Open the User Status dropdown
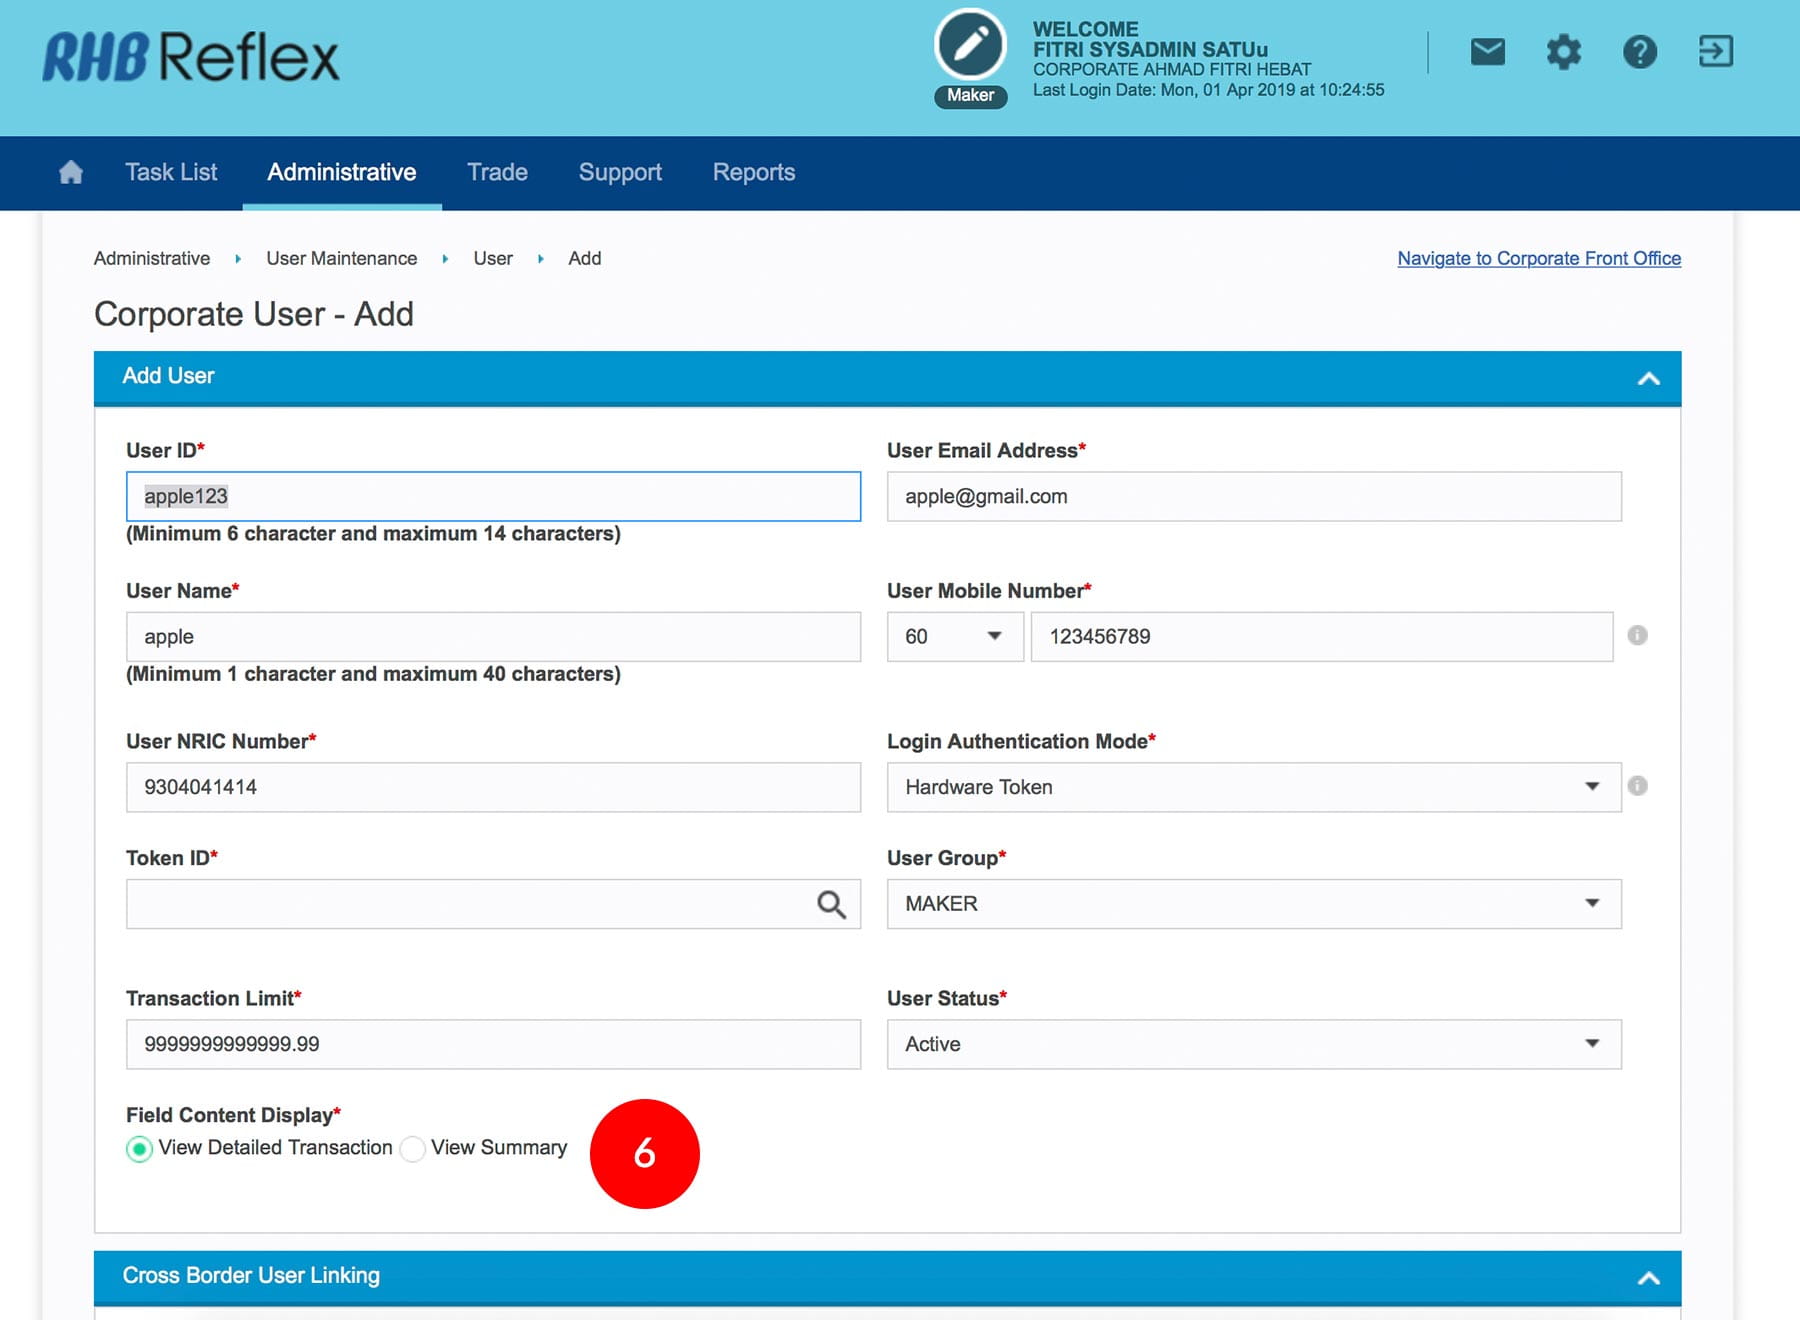This screenshot has height=1320, width=1800. click(1253, 1044)
